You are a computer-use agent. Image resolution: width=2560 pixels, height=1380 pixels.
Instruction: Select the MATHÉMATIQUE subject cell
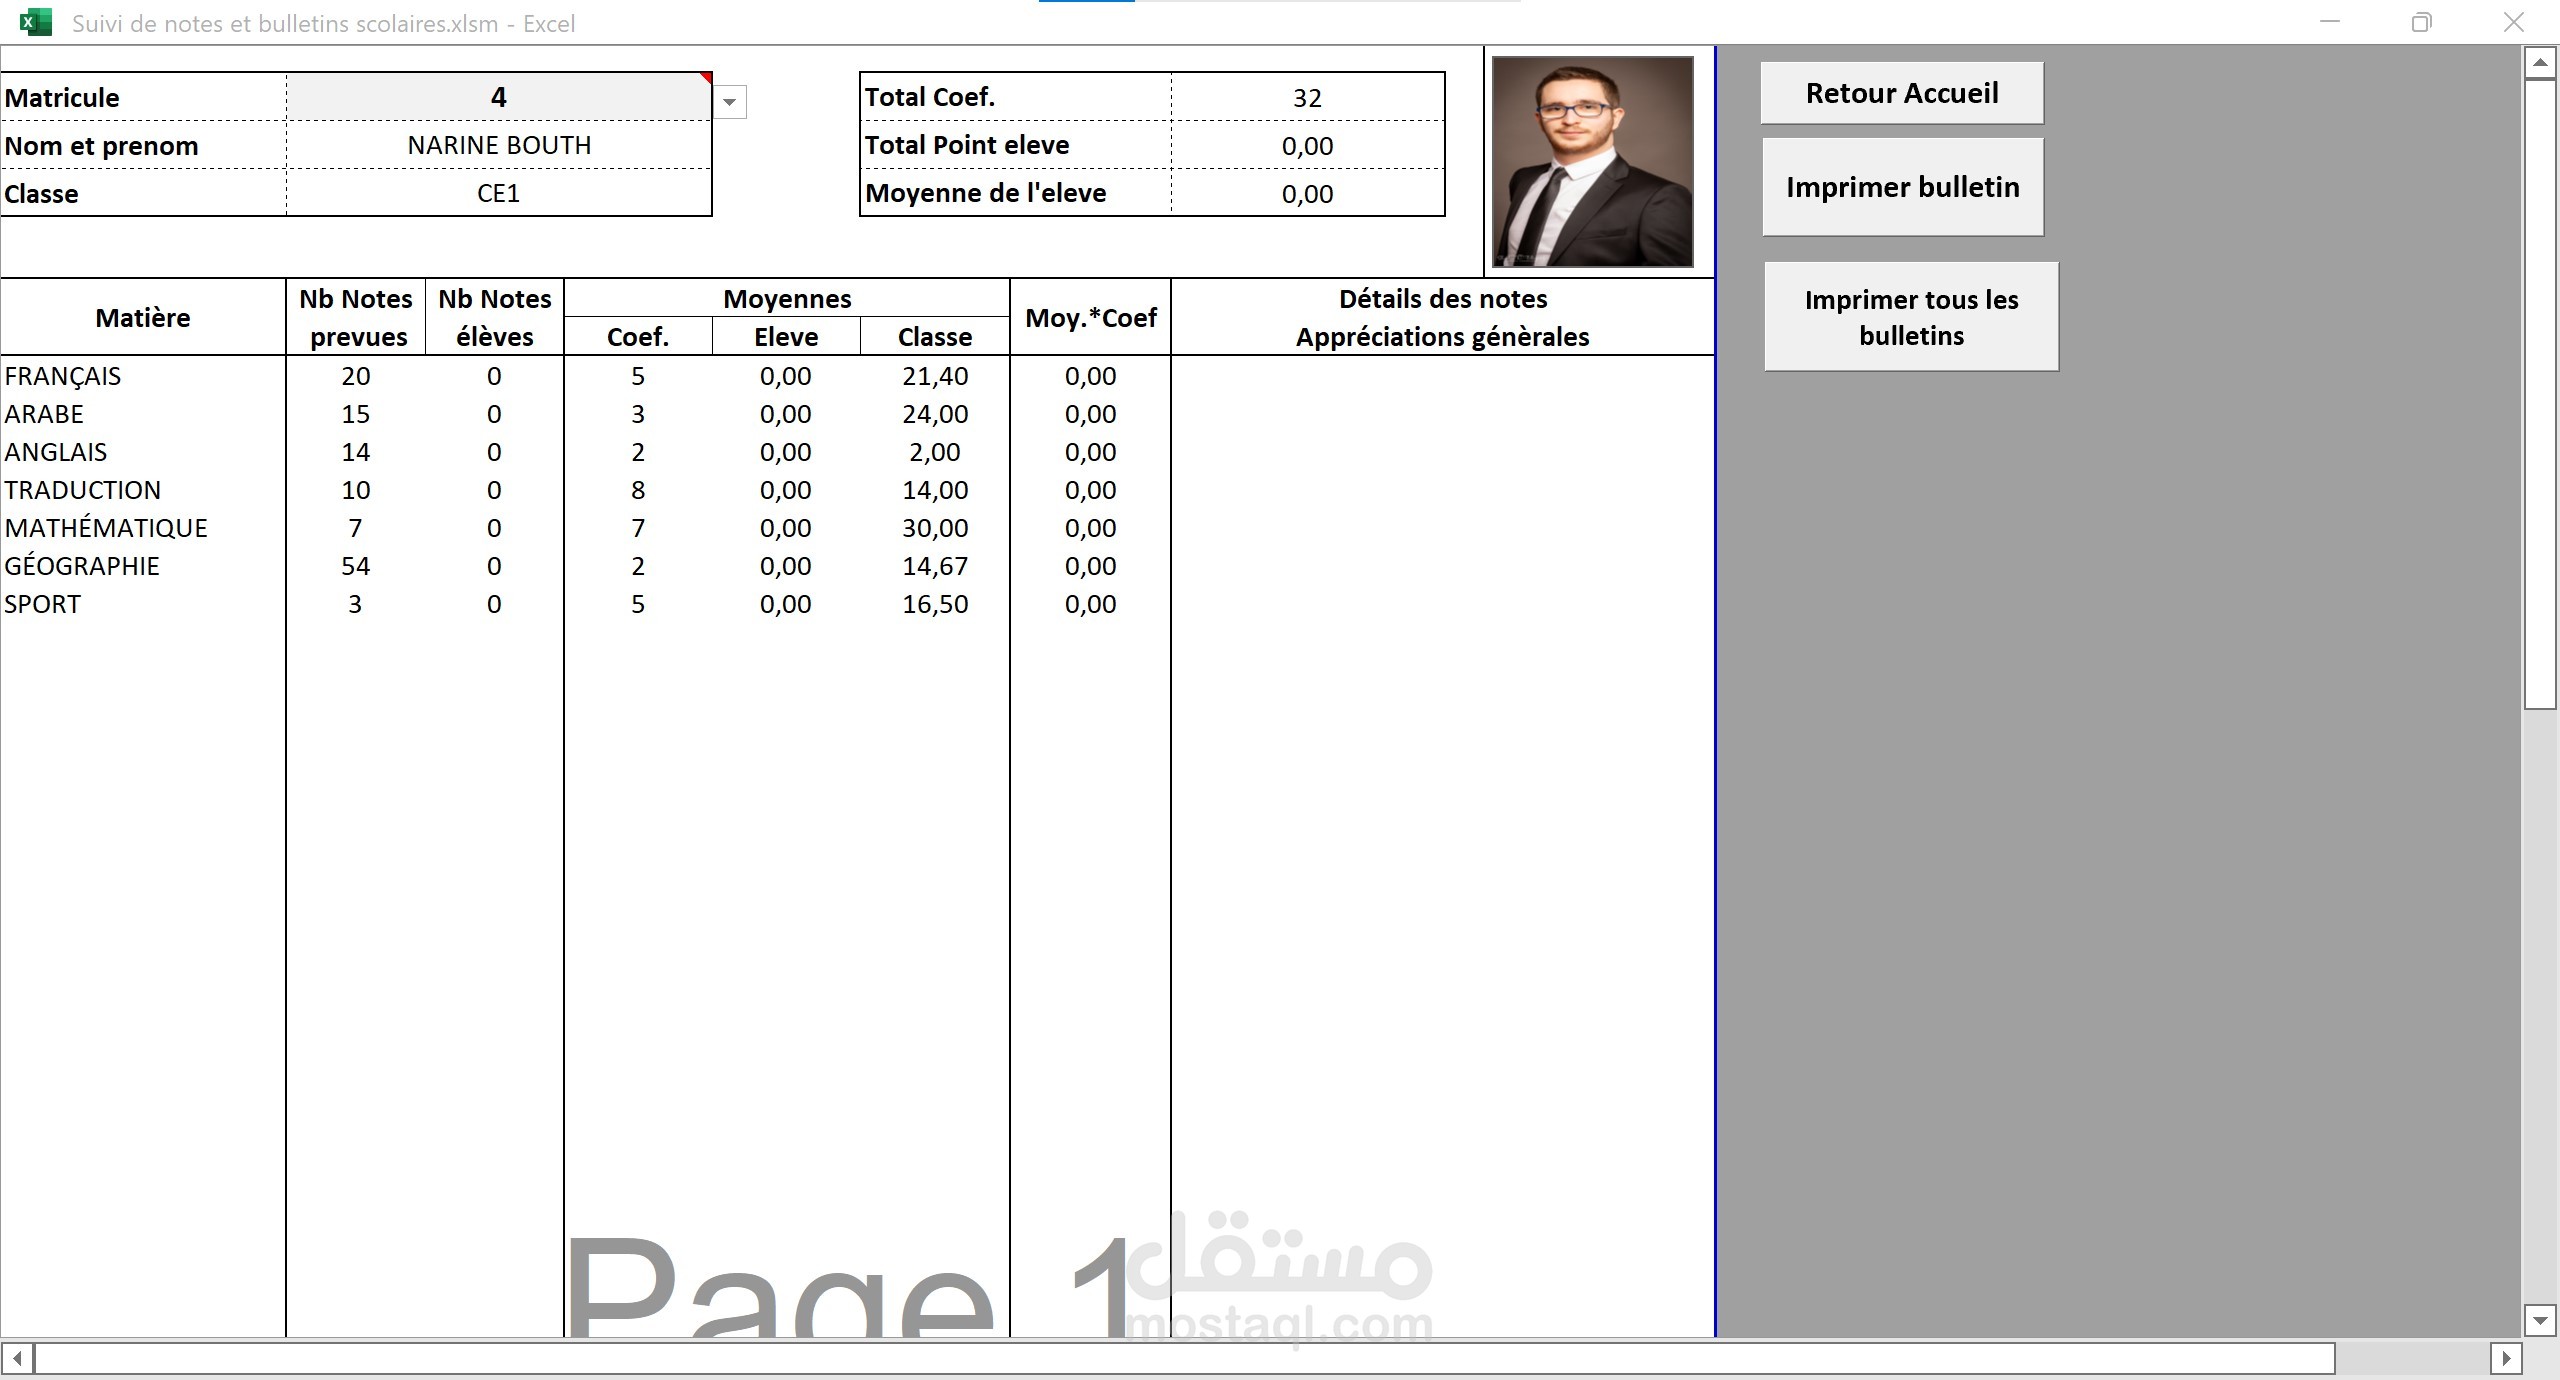click(x=106, y=528)
